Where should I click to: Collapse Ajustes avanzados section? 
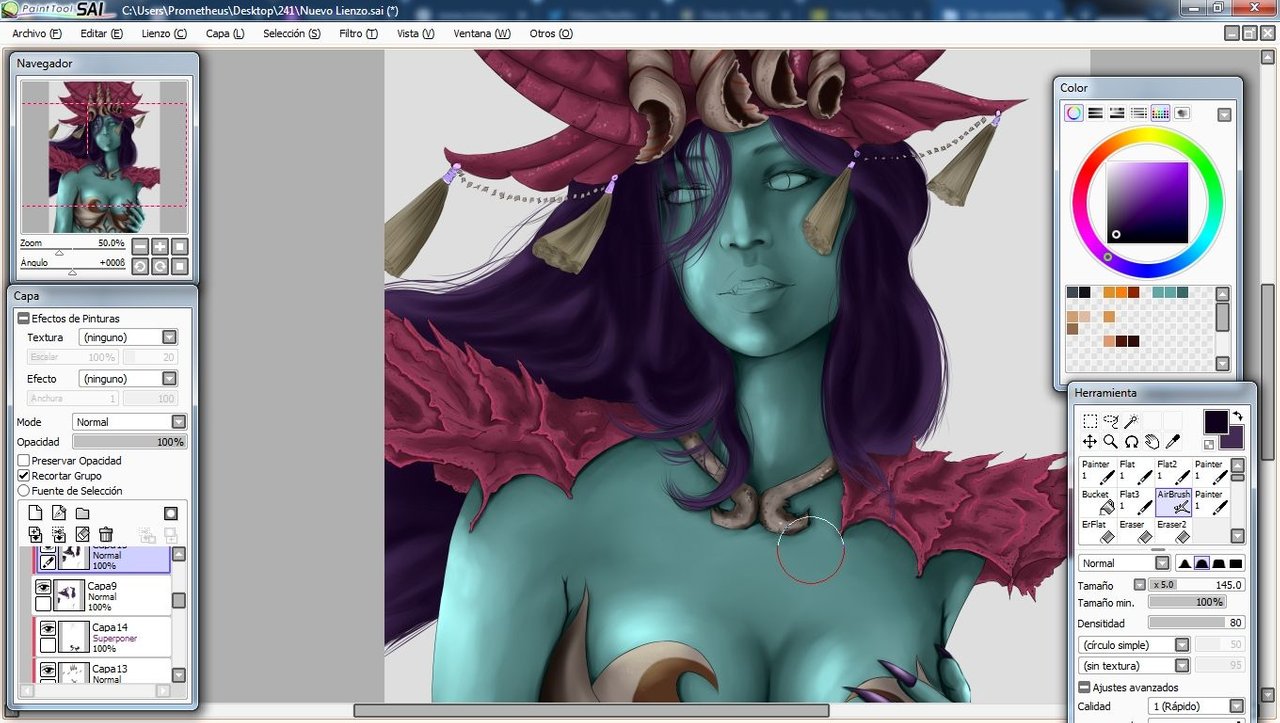click(x=1084, y=687)
